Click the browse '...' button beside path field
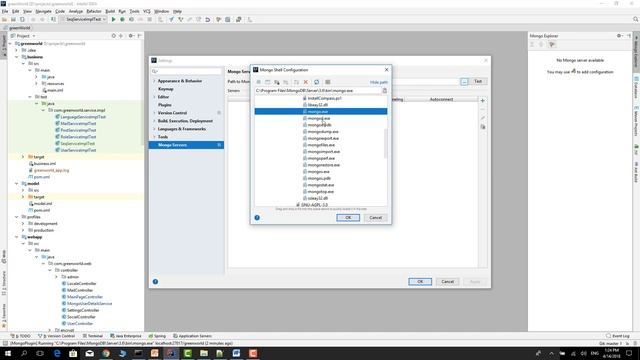Image resolution: width=640 pixels, height=360 pixels. tap(464, 82)
